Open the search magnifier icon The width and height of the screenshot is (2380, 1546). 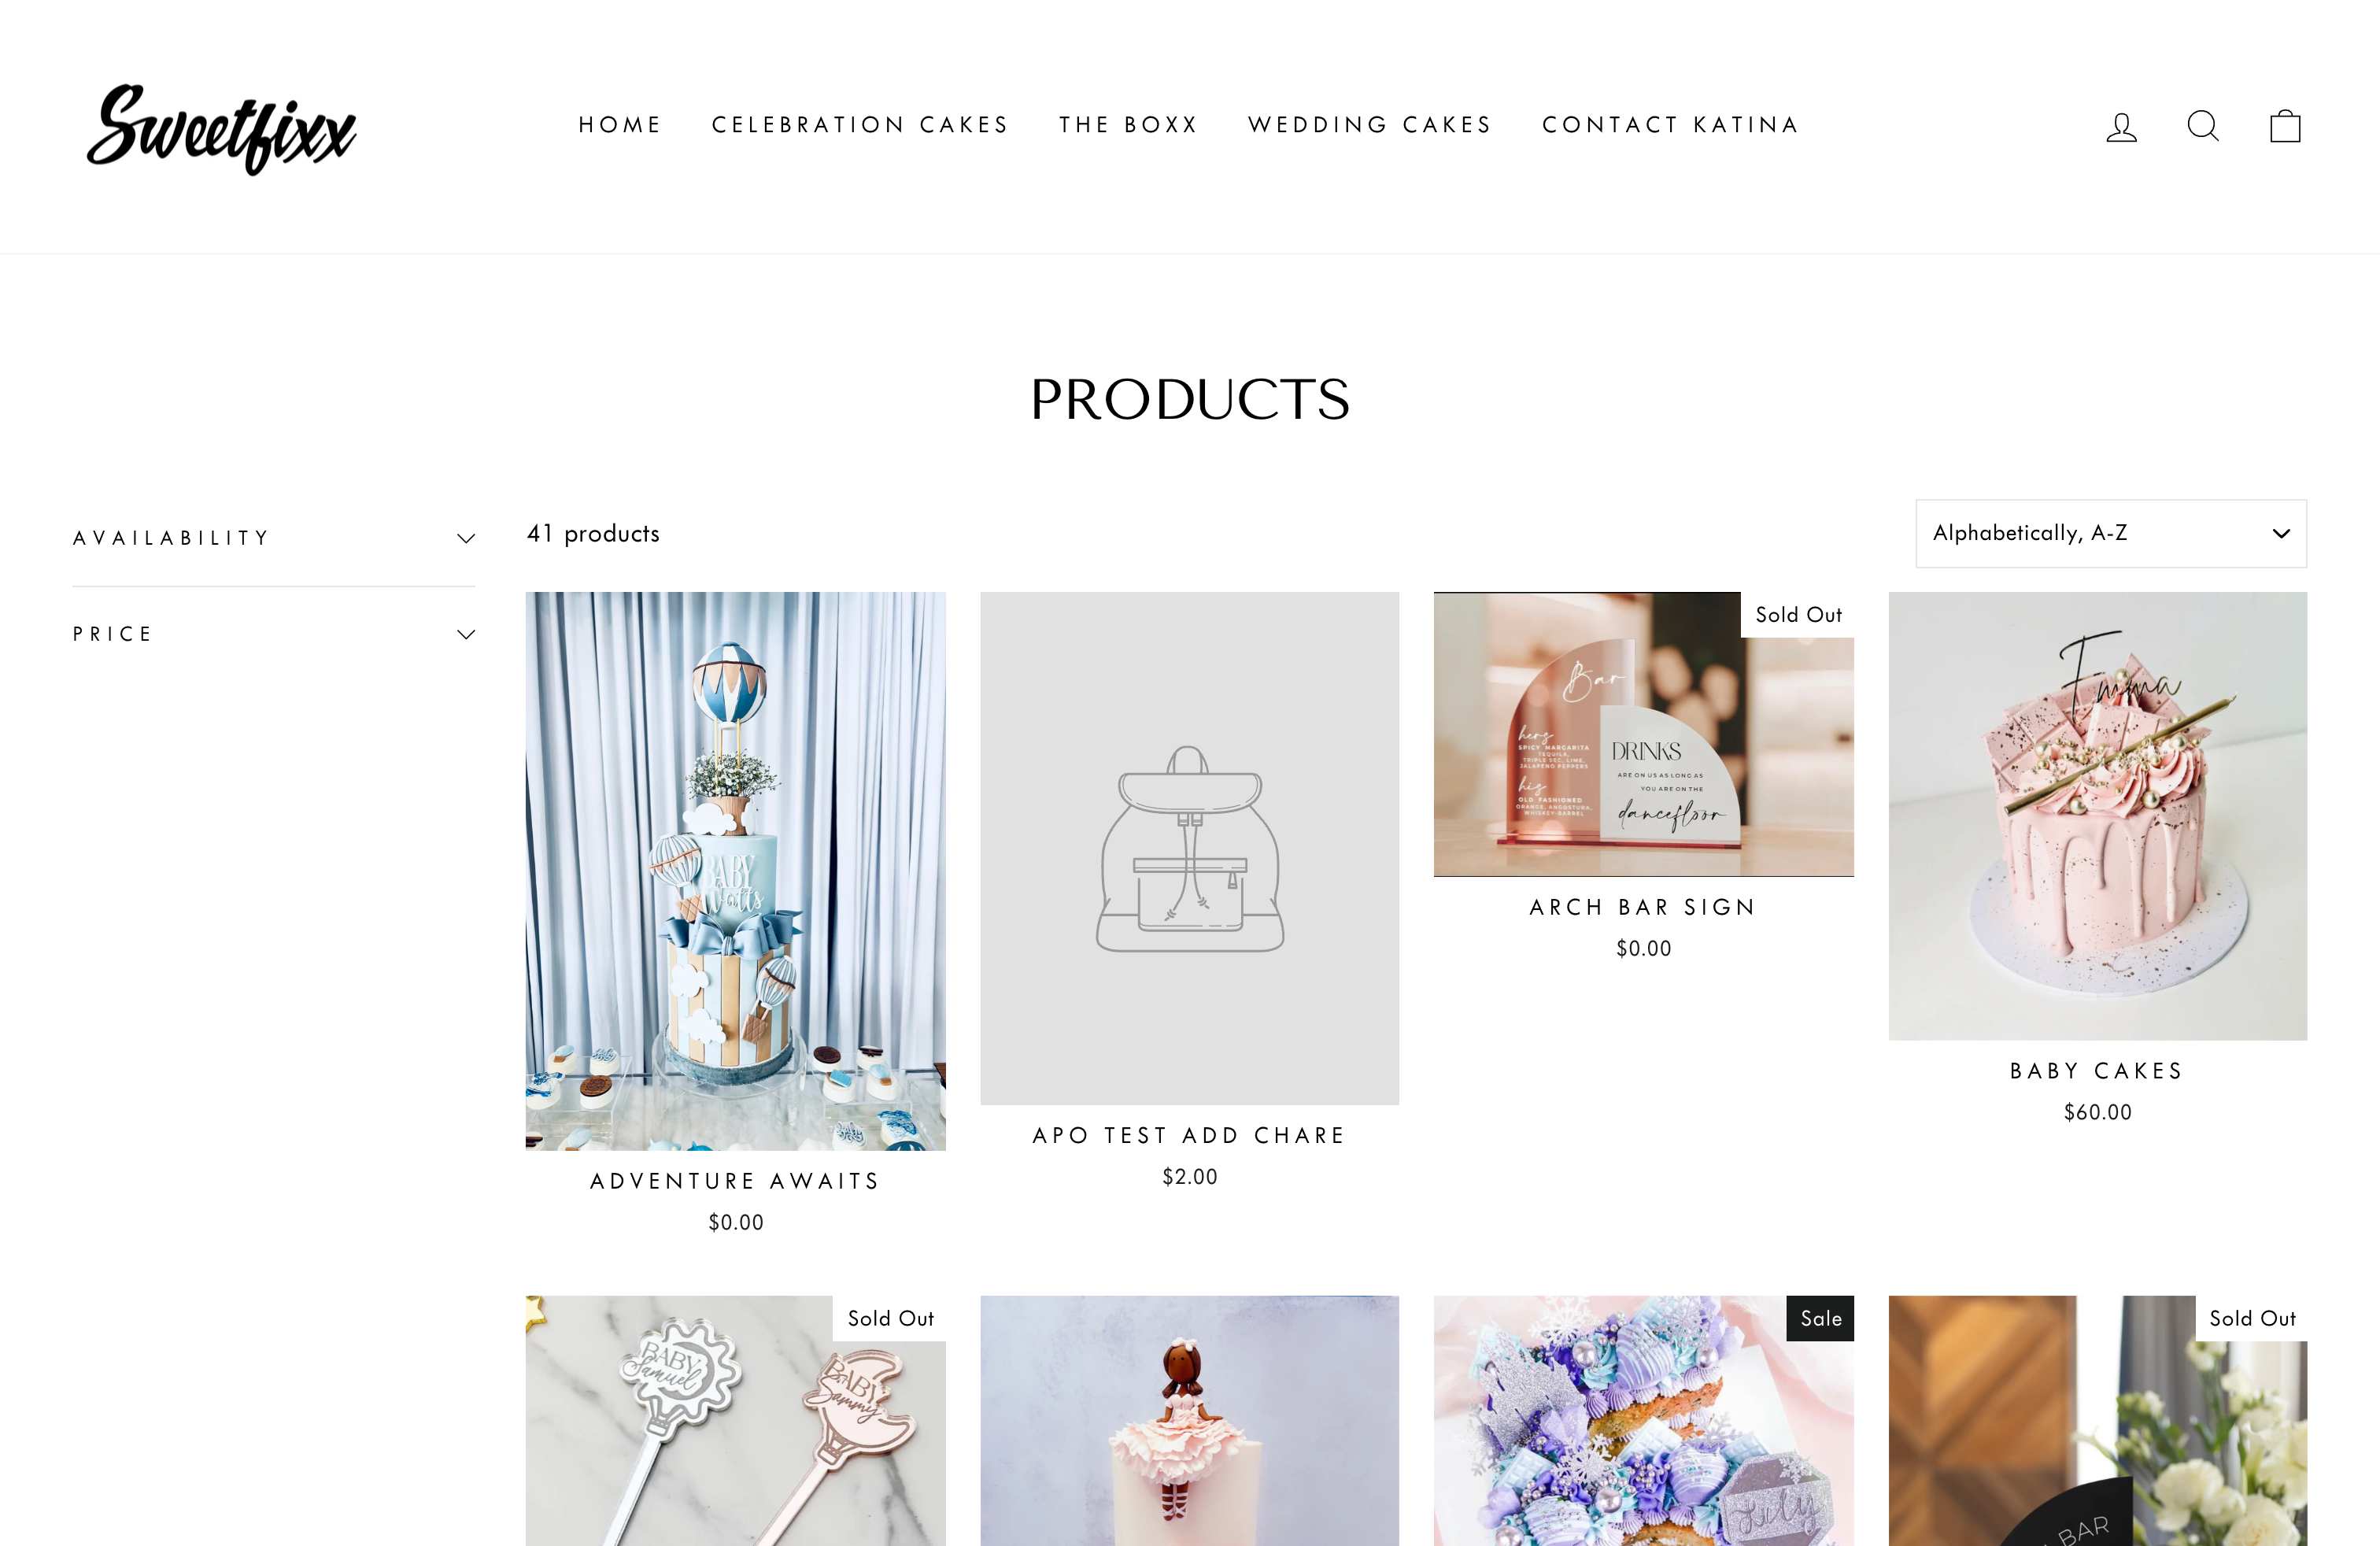(2203, 126)
